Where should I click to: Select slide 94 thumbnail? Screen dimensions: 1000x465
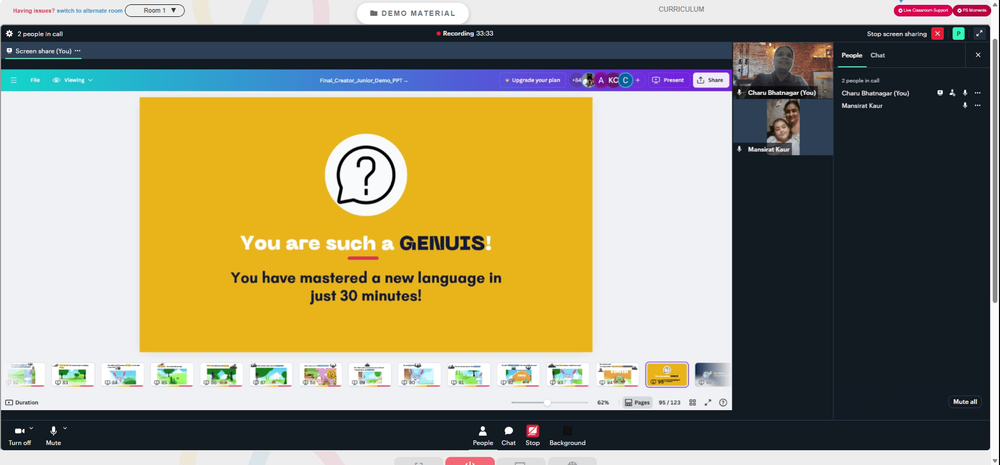coord(617,374)
